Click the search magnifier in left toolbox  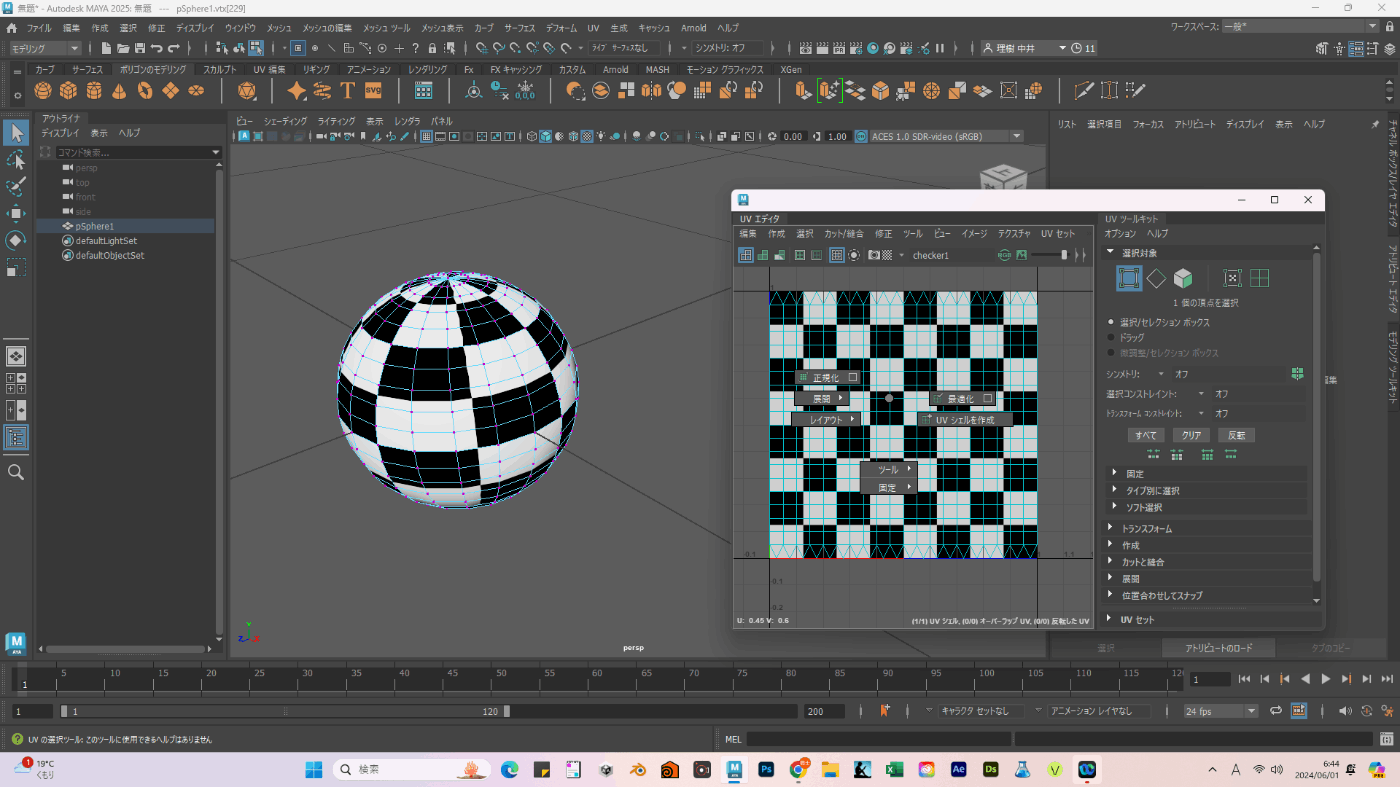[x=16, y=472]
